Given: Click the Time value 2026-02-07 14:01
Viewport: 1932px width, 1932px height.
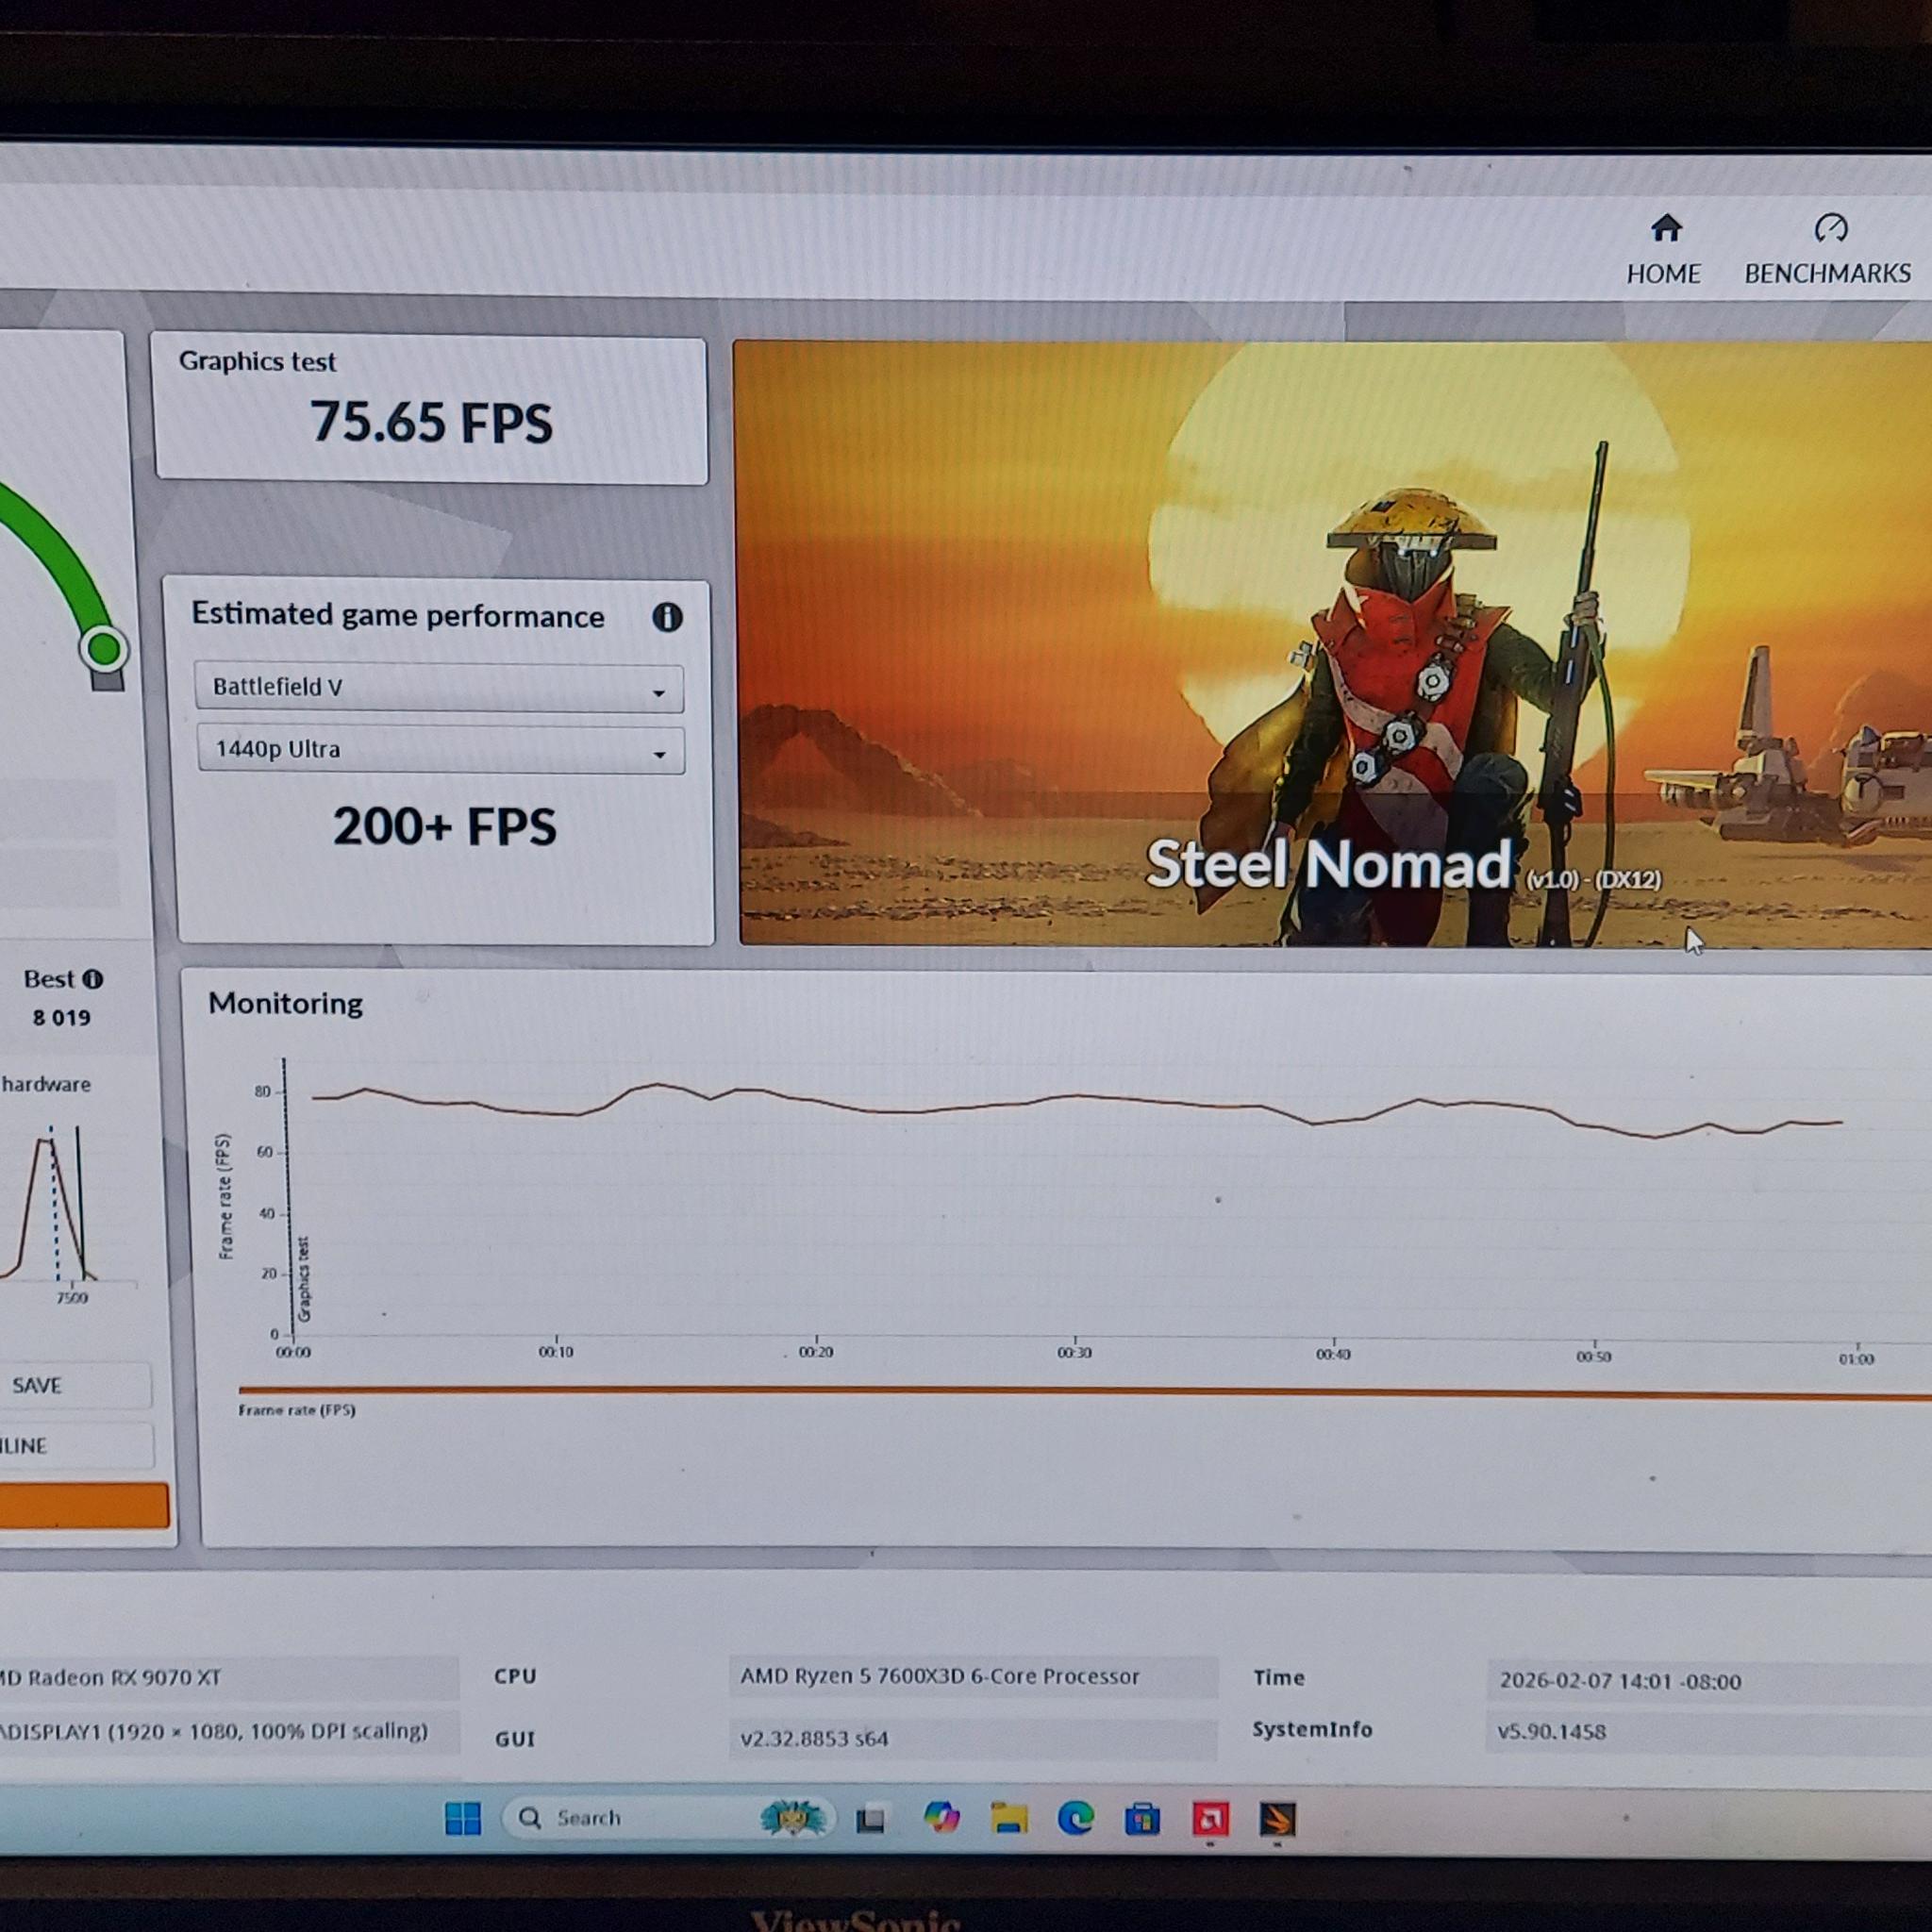Looking at the screenshot, I should pos(1709,1681).
